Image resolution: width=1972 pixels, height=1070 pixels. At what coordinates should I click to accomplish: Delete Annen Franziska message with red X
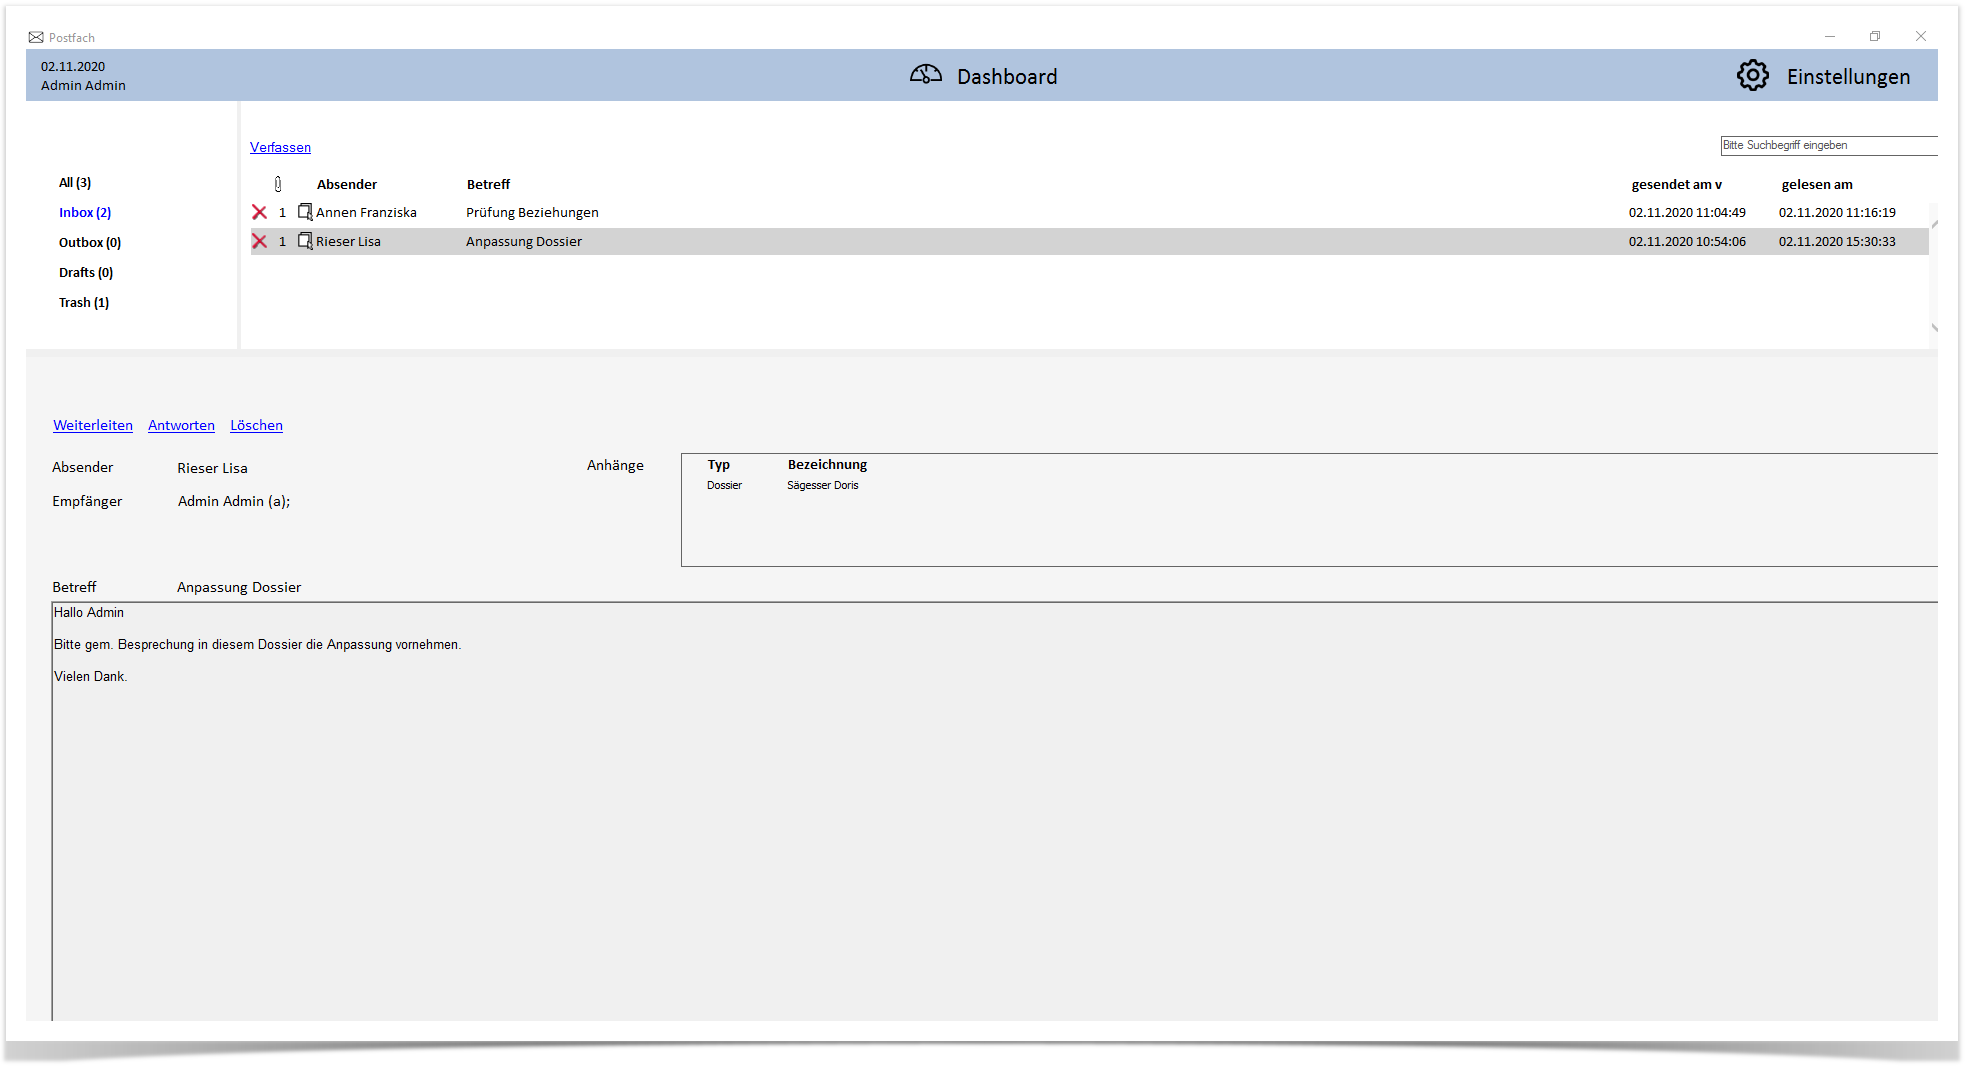click(259, 212)
